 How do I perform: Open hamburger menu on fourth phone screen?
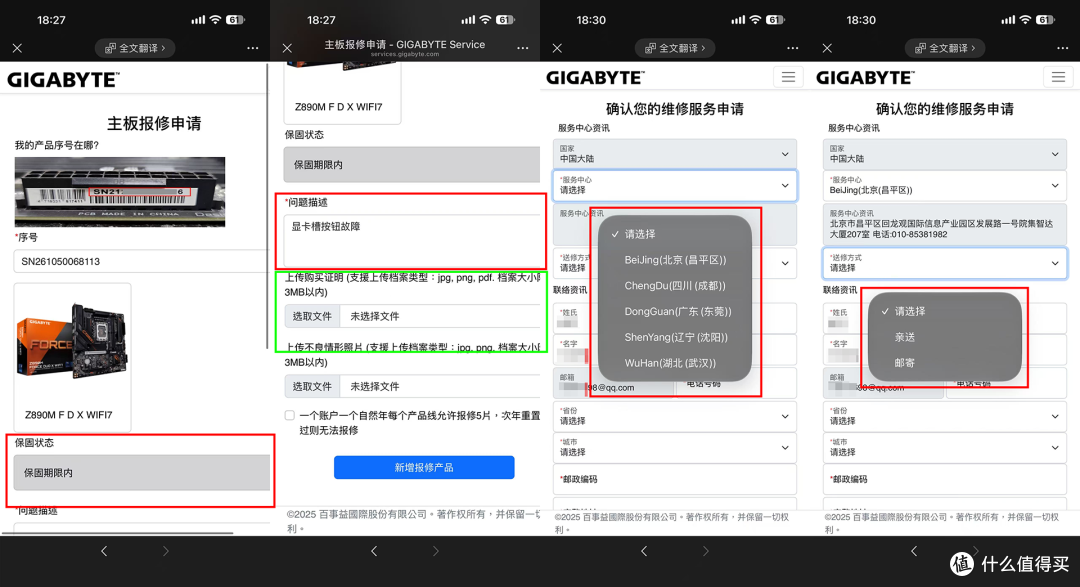(1058, 76)
